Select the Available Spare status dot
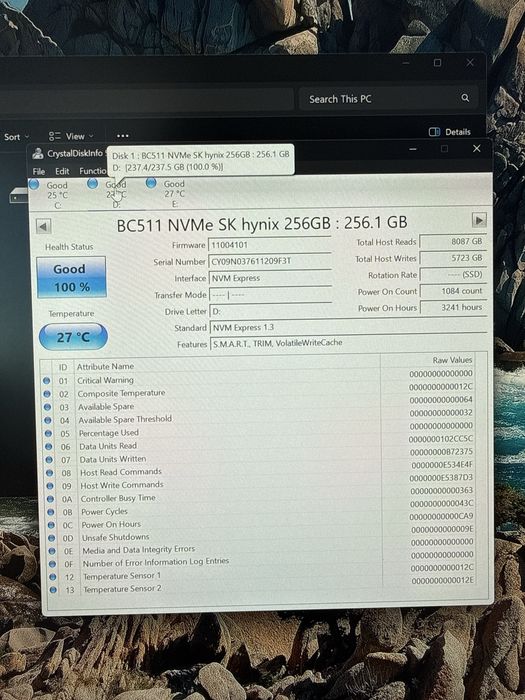The width and height of the screenshot is (525, 700). (47, 407)
